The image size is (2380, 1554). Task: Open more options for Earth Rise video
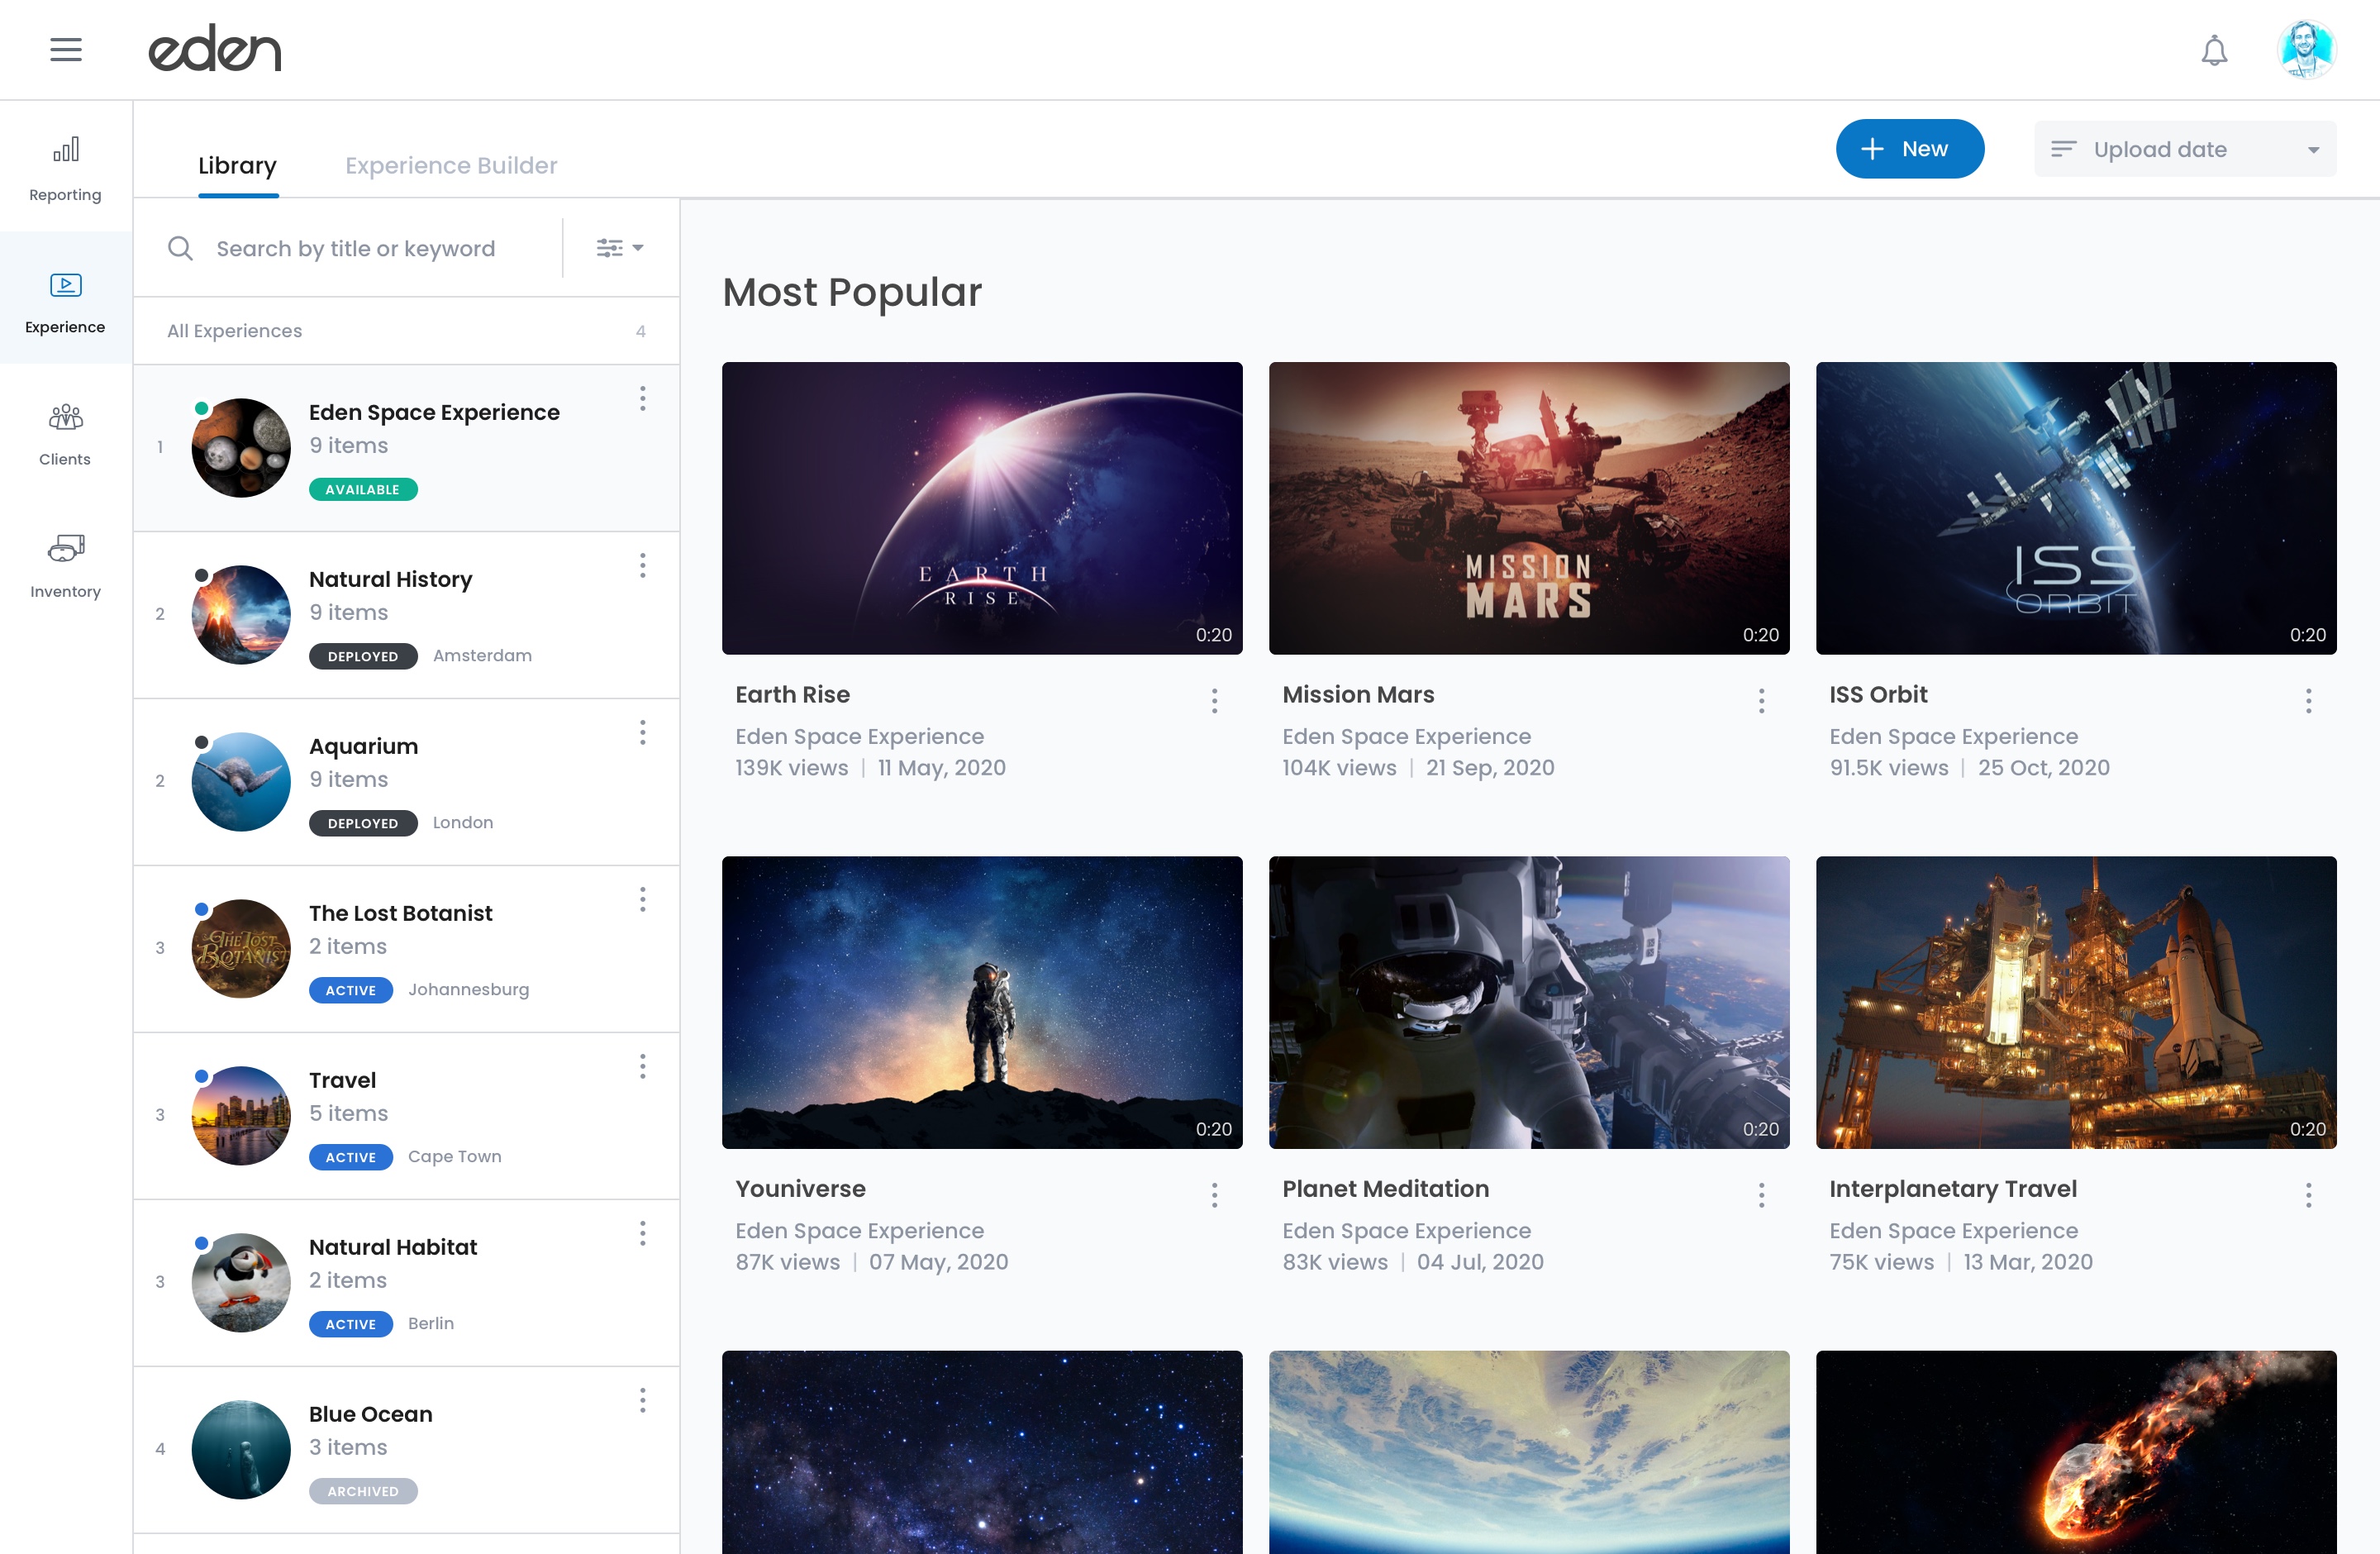1214,701
